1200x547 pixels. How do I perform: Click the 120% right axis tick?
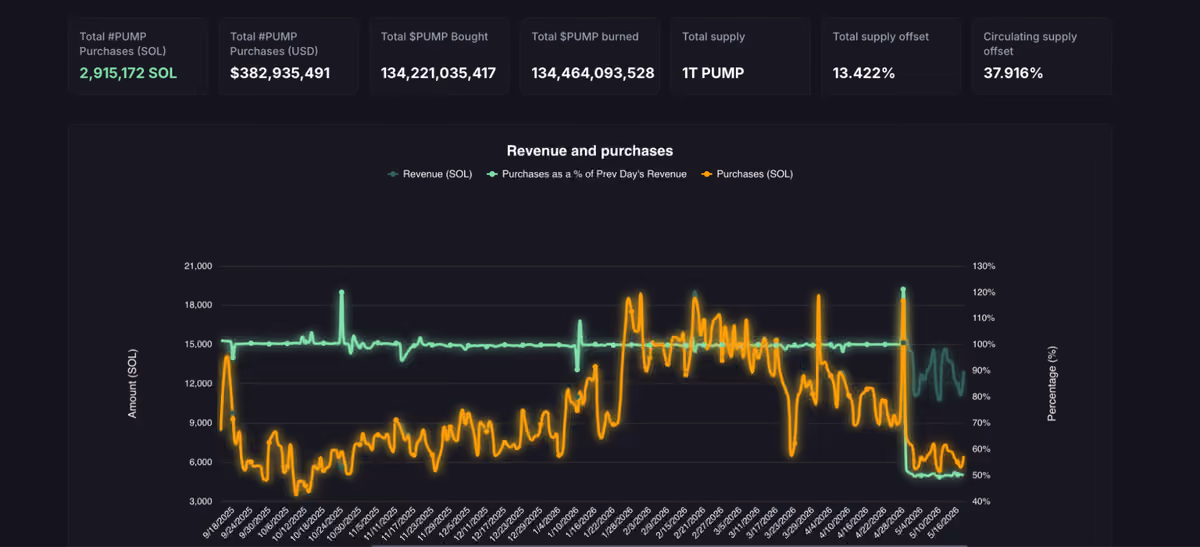pyautogui.click(x=984, y=292)
